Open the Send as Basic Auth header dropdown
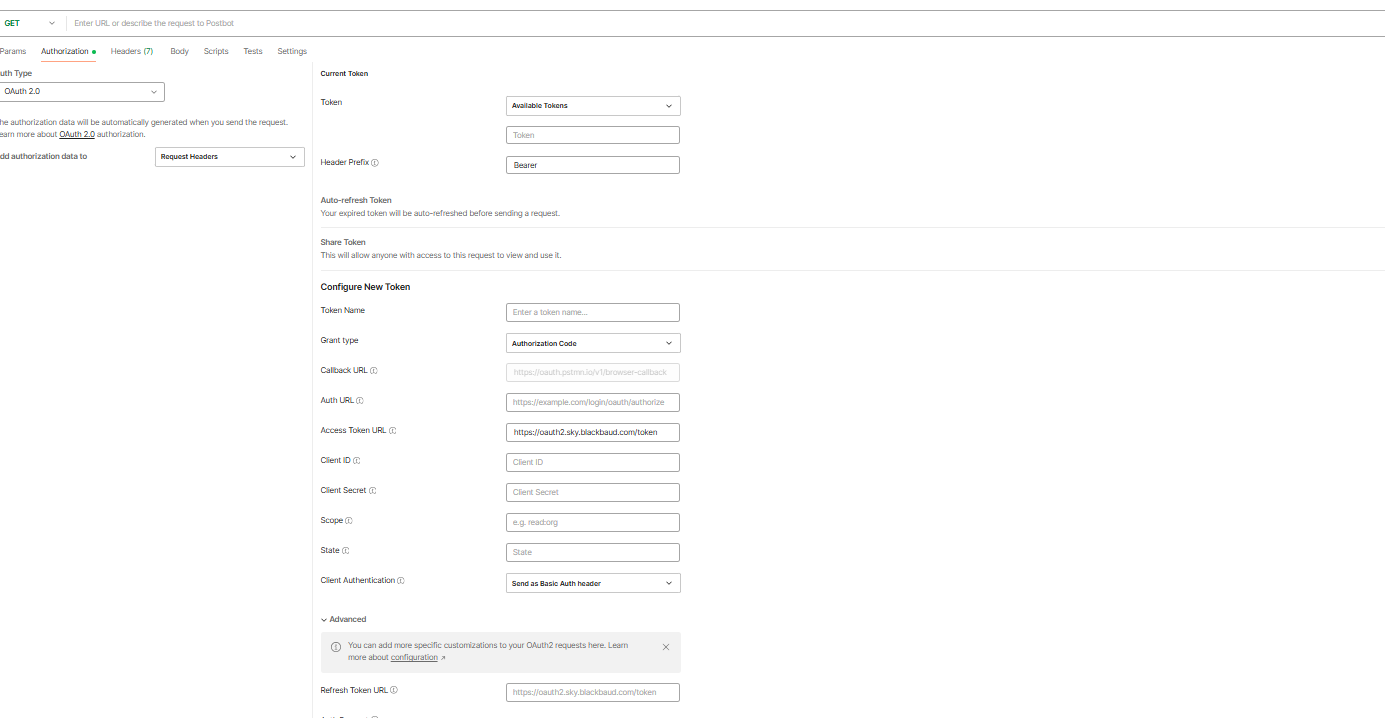1385x718 pixels. [x=593, y=583]
